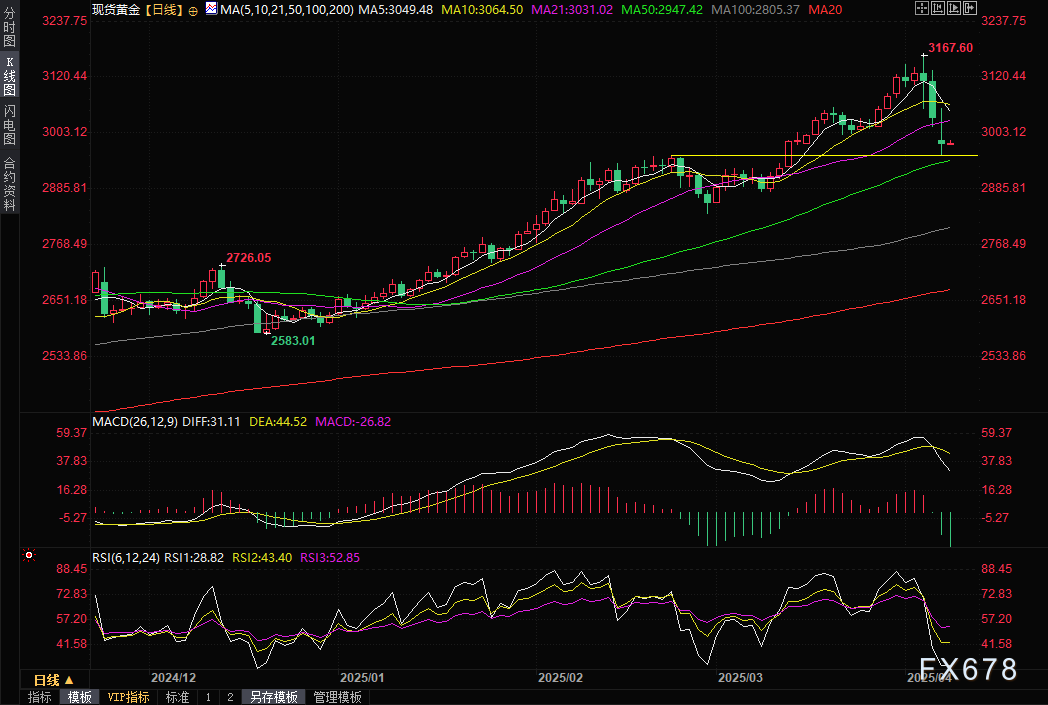Screen dimensions: 1048x705
Task: Switch to the 指标 bottom tab
Action: point(40,697)
